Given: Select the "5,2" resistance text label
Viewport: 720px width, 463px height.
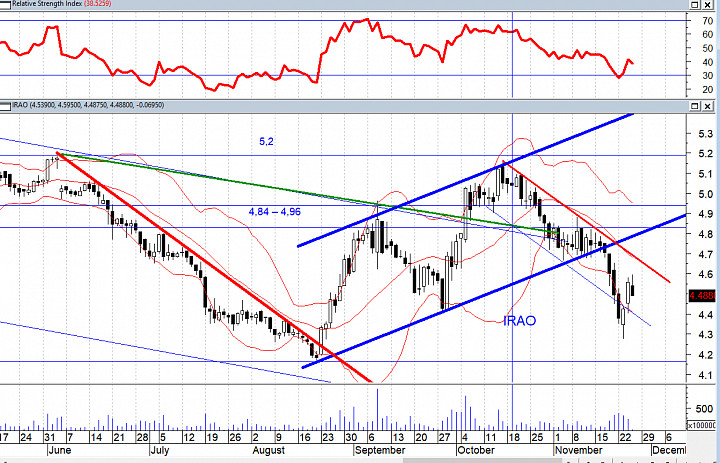Looking at the screenshot, I should pyautogui.click(x=266, y=142).
